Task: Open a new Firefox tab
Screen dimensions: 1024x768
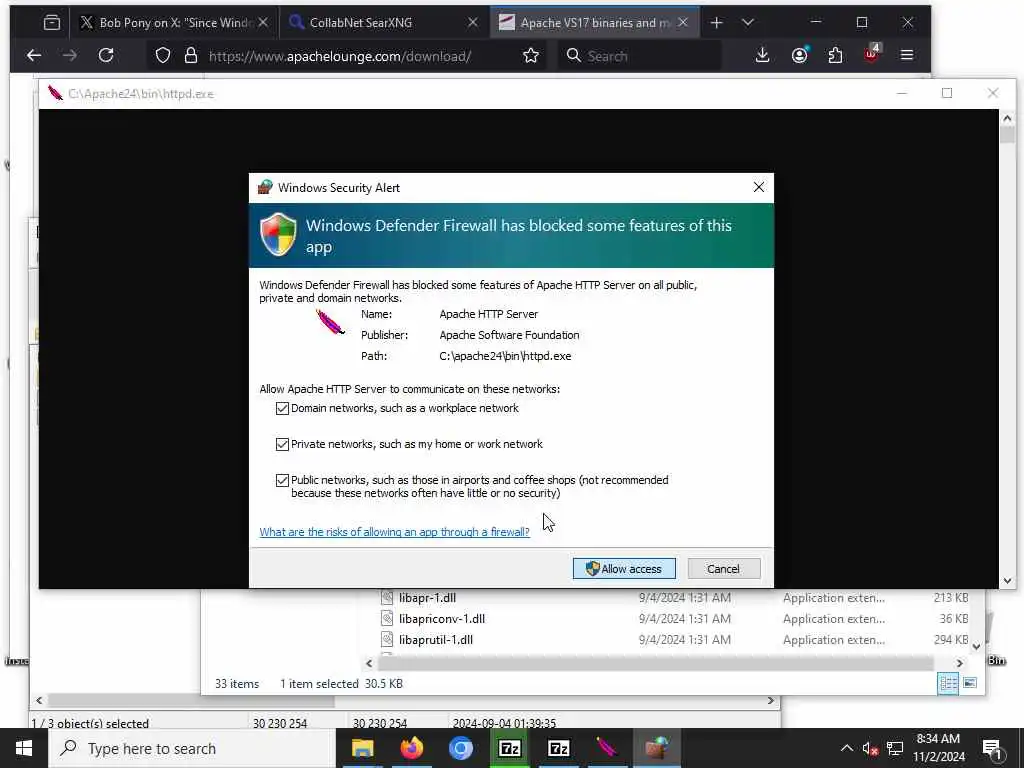Action: coord(716,23)
